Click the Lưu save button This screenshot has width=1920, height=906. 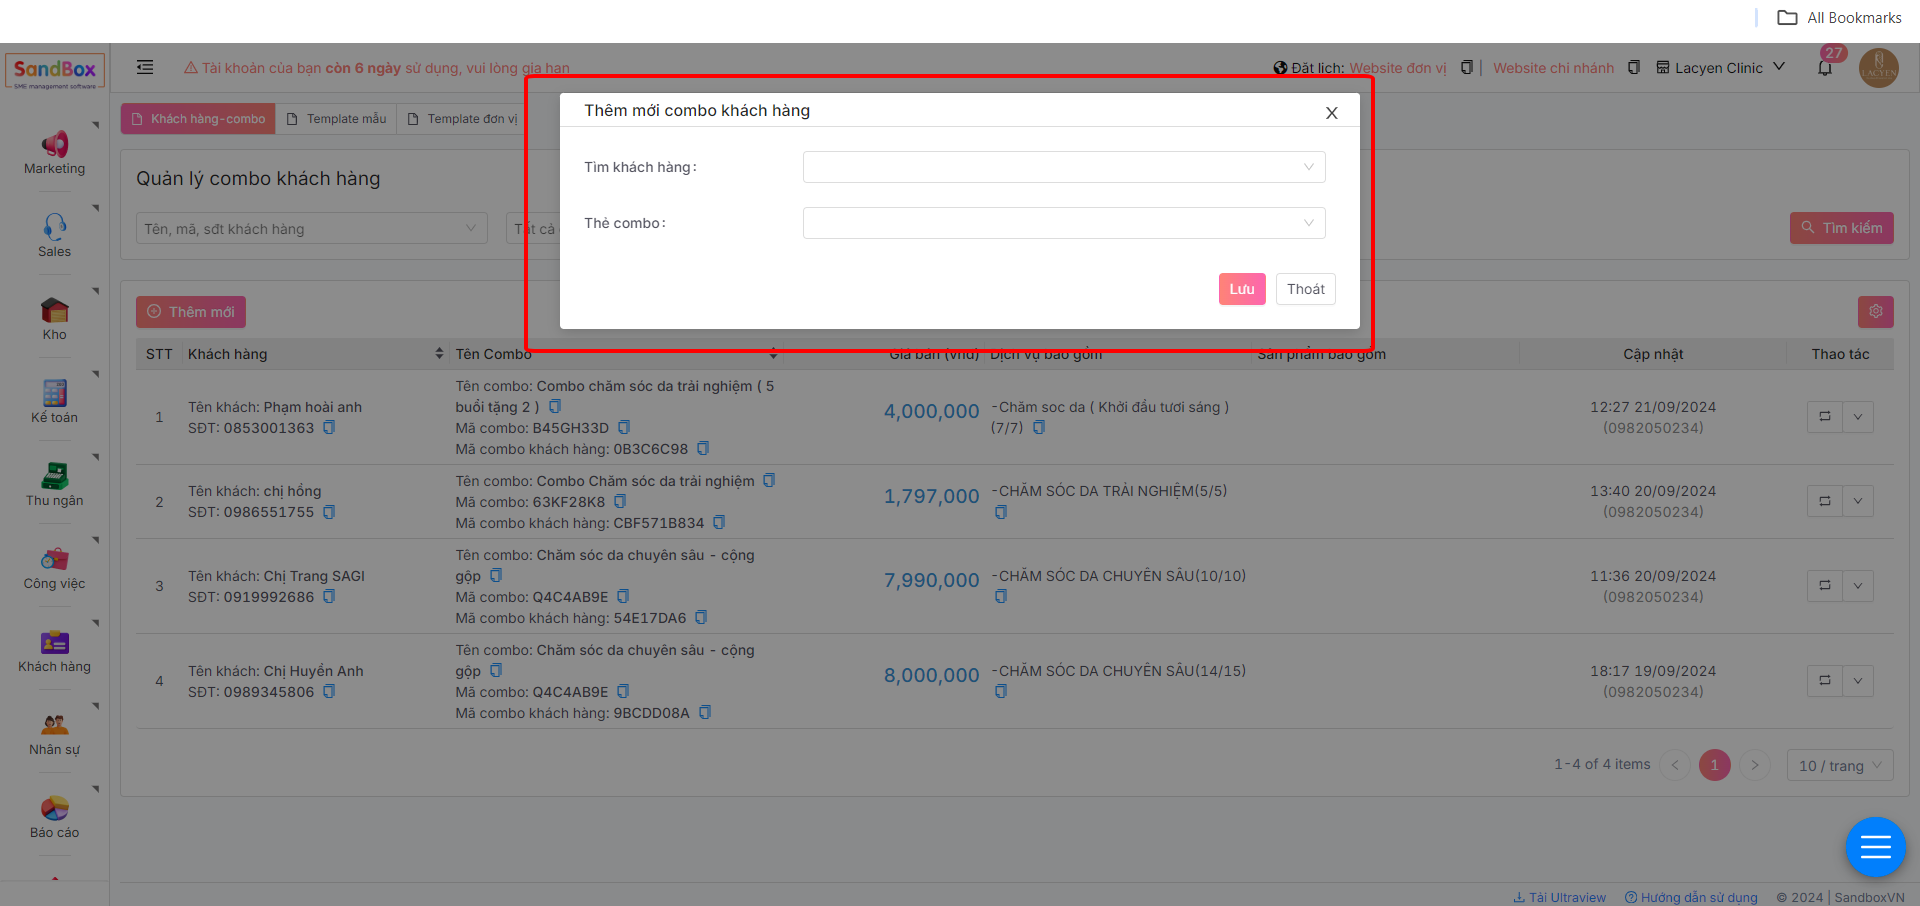1241,289
